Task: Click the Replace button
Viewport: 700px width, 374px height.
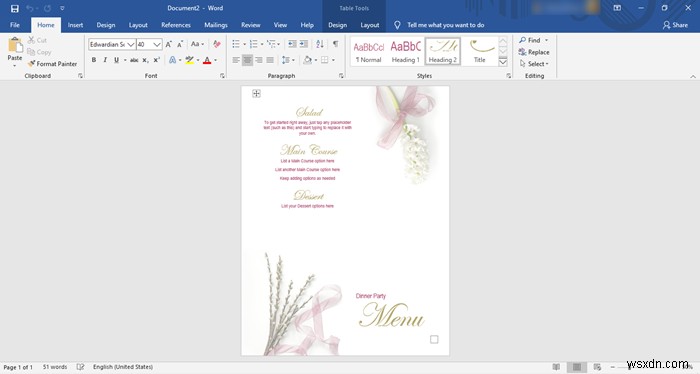Action: 534,52
